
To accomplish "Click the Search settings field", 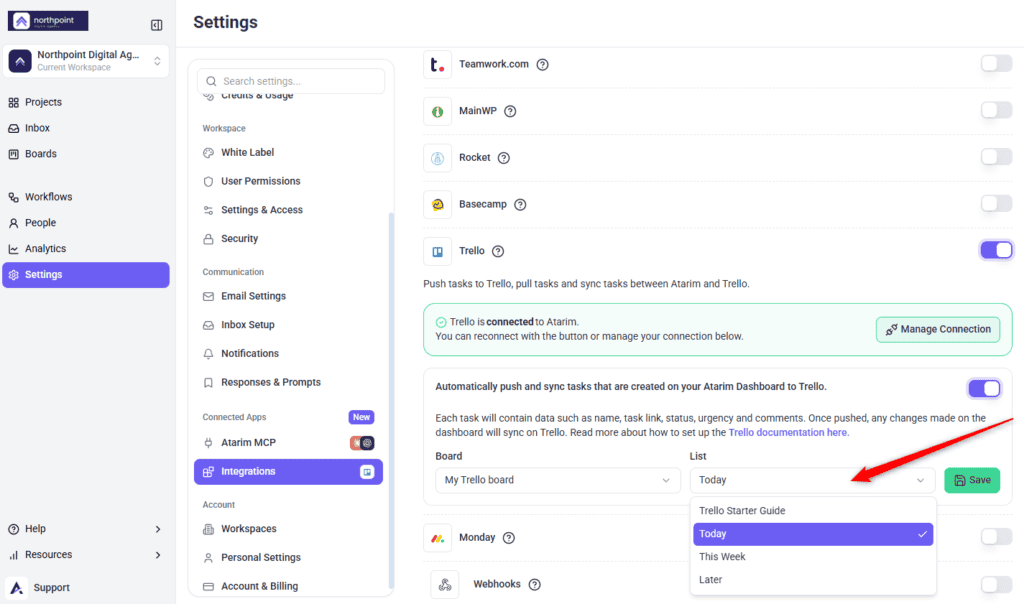I will coord(291,82).
